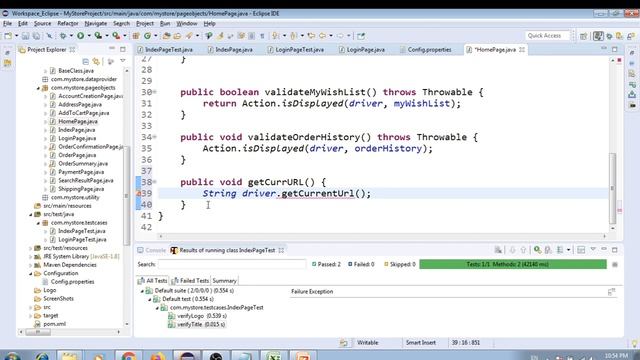Click the layout icon beside Failure Exception
The width and height of the screenshot is (640, 360).
(x=611, y=292)
